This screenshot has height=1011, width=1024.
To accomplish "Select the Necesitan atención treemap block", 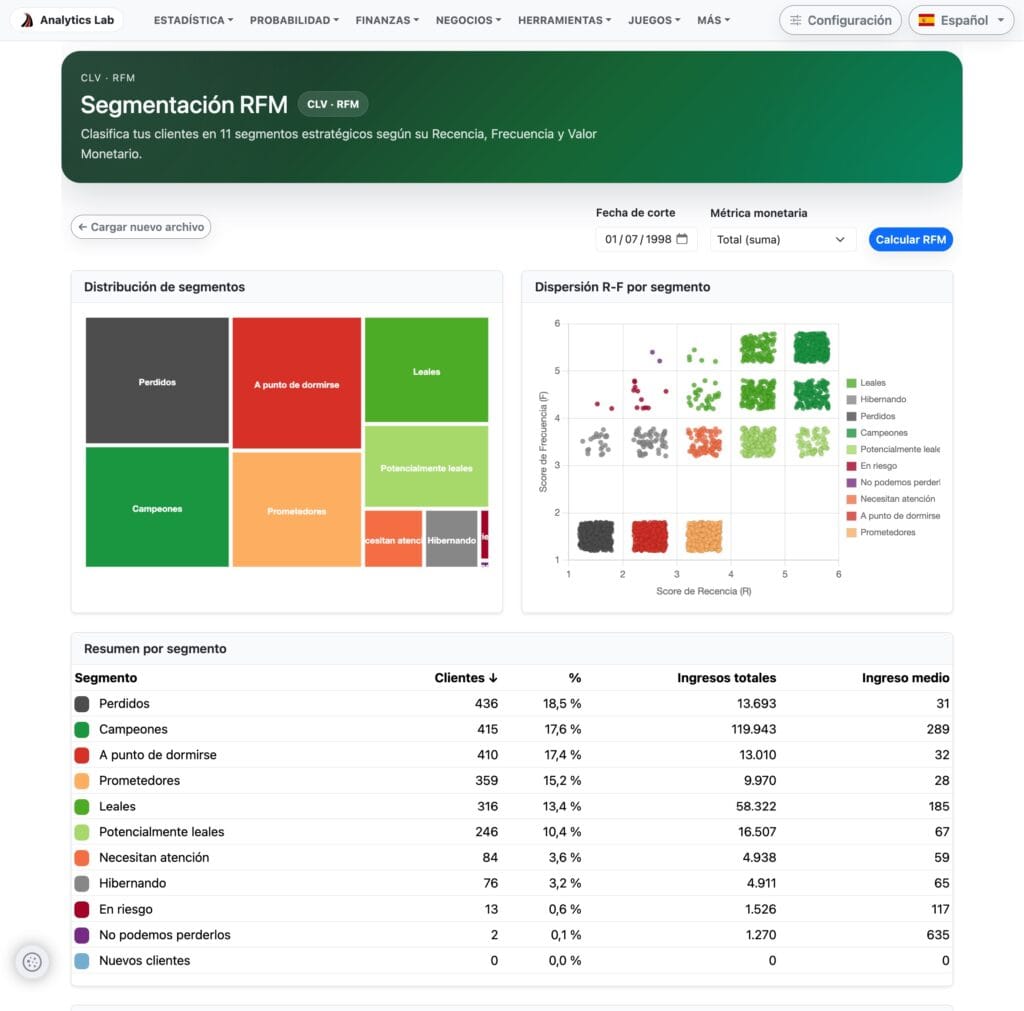I will [393, 539].
